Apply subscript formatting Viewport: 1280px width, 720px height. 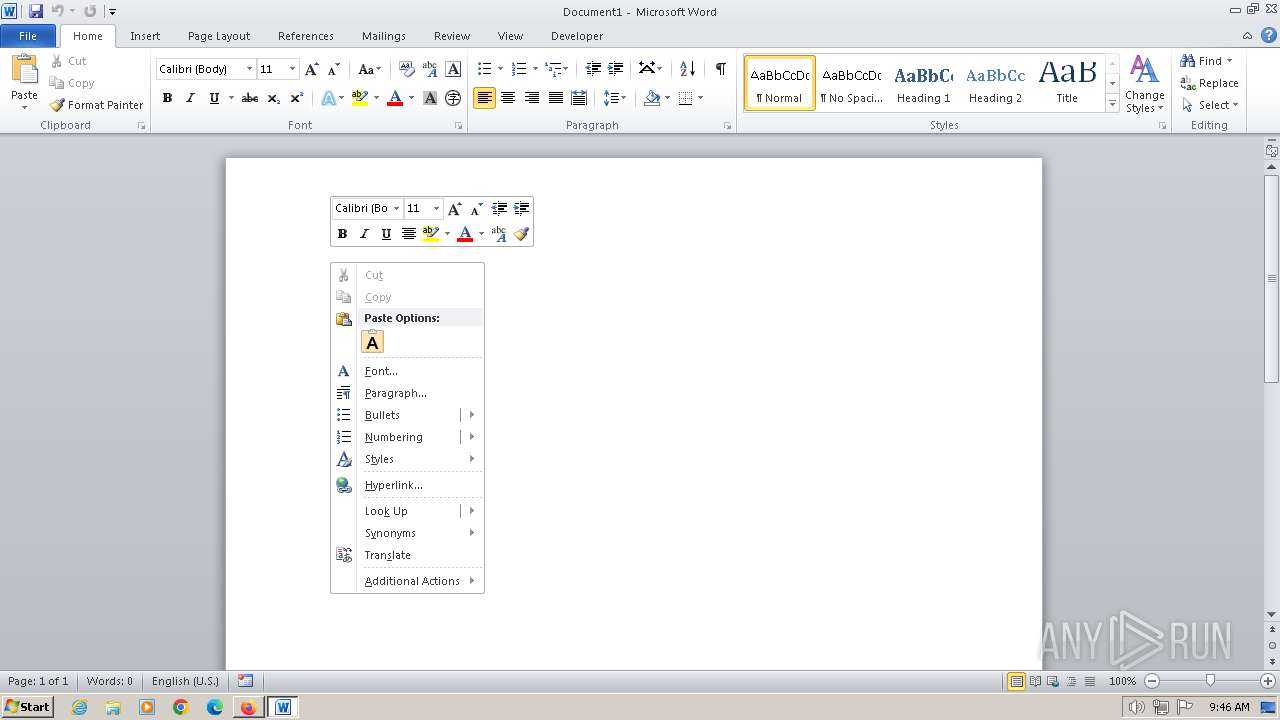pos(274,98)
